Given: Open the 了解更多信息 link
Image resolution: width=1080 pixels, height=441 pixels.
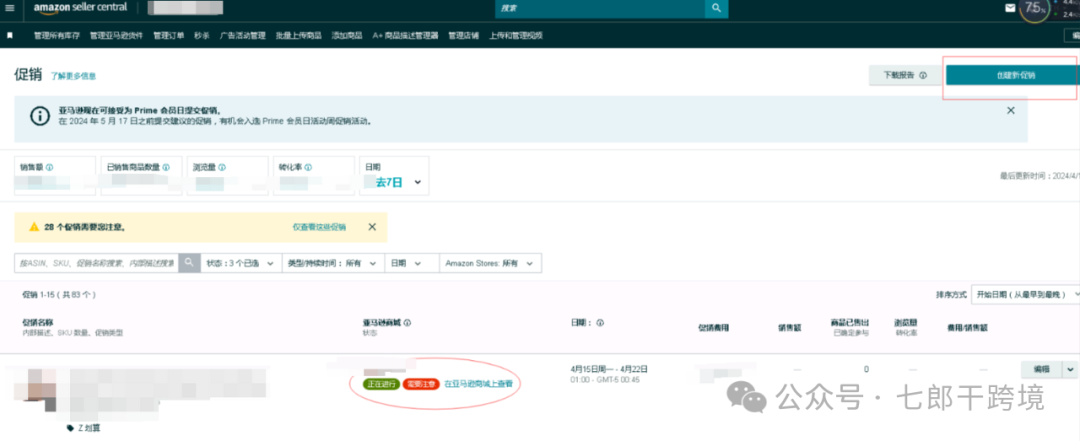Looking at the screenshot, I should 73,76.
